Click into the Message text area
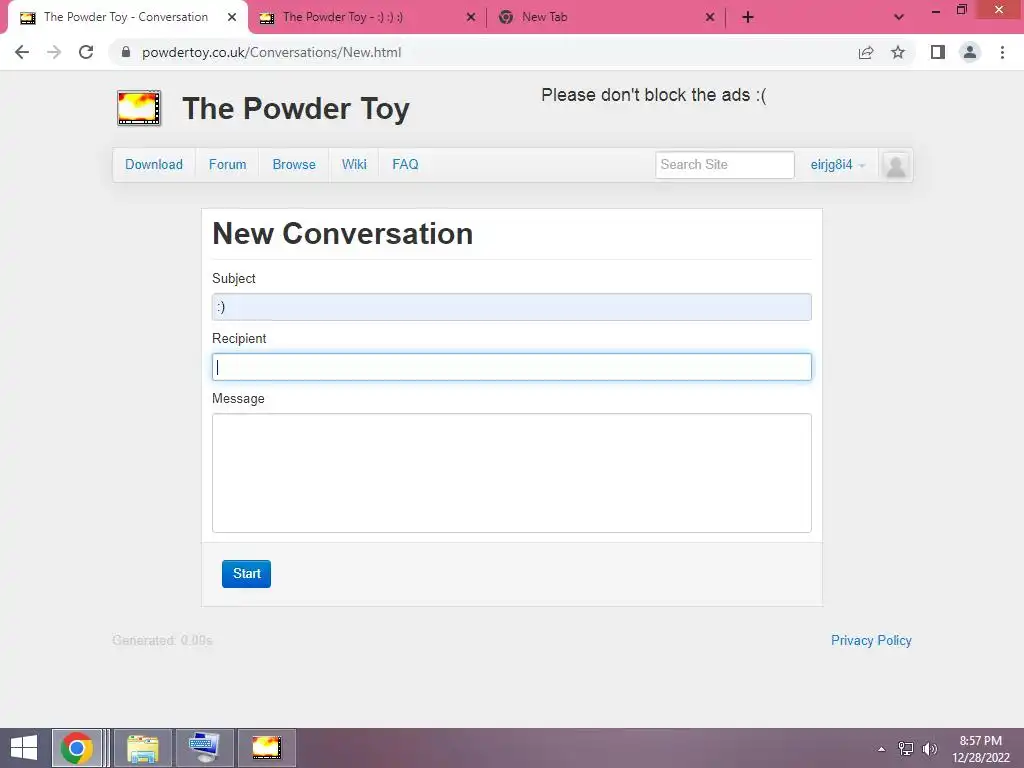This screenshot has width=1024, height=768. click(511, 473)
